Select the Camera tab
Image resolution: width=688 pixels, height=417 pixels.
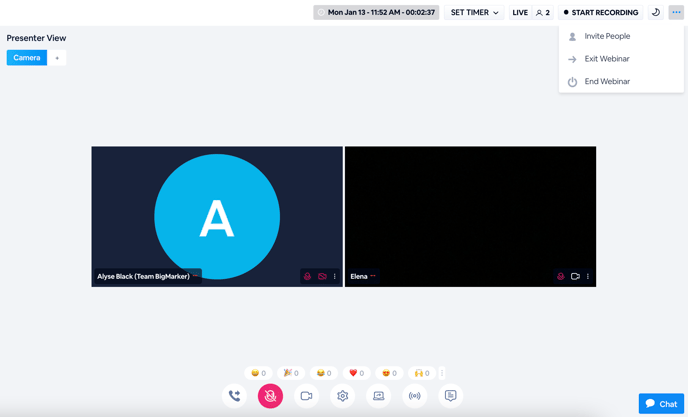click(27, 58)
